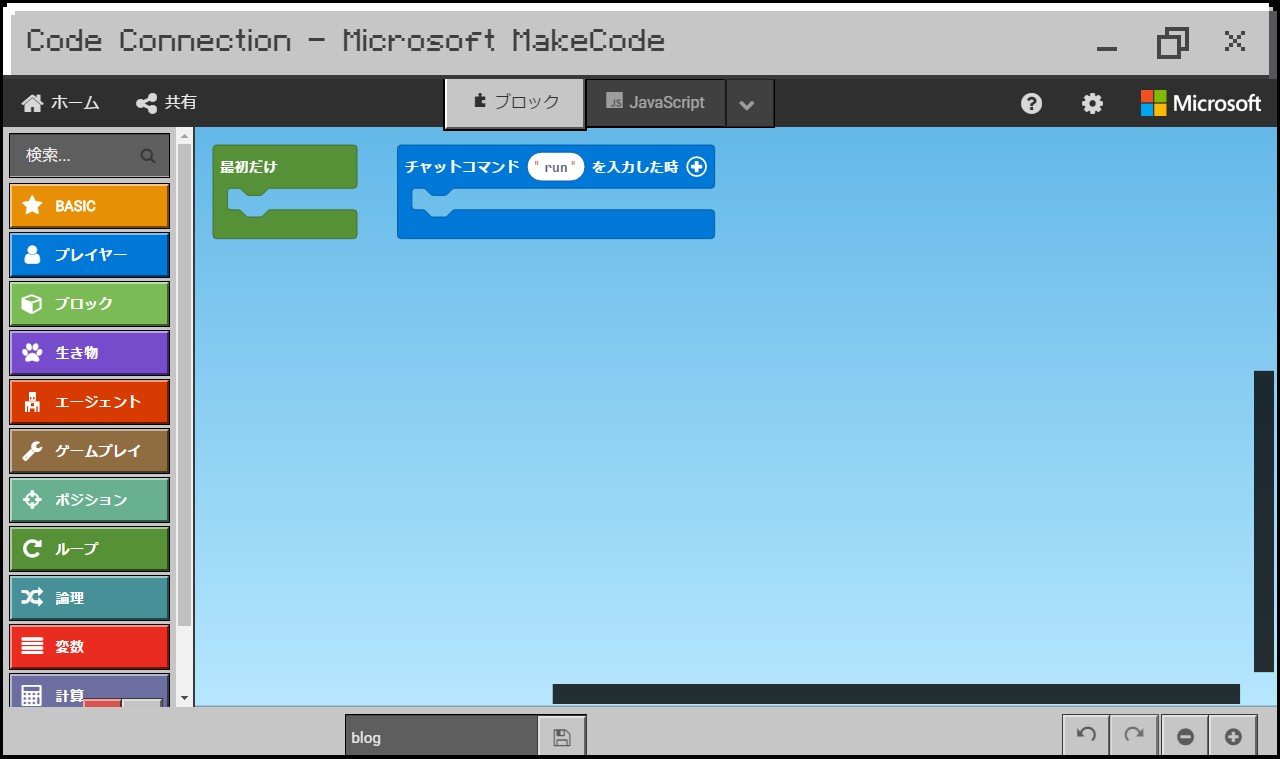The image size is (1280, 759).
Task: Click the person icon on プレイヤー
Action: [x=32, y=255]
